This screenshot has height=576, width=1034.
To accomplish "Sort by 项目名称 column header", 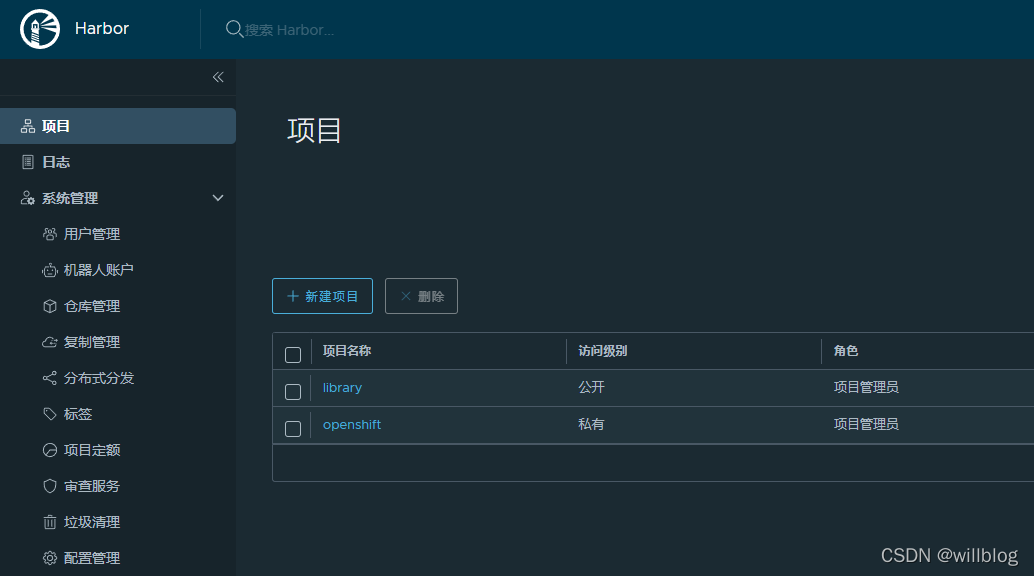I will pos(347,351).
